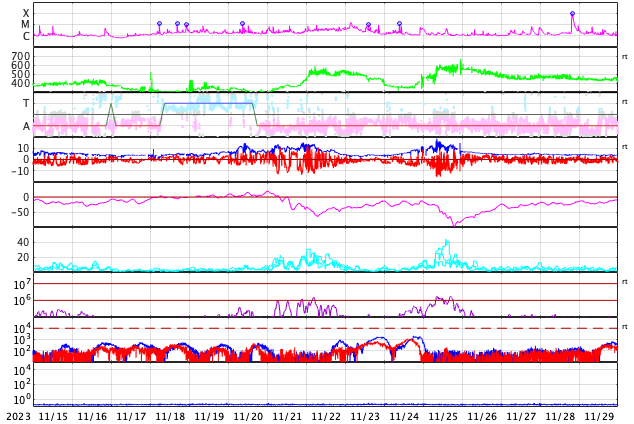Click the 11/21 date label
The image size is (634, 424).
tap(287, 417)
